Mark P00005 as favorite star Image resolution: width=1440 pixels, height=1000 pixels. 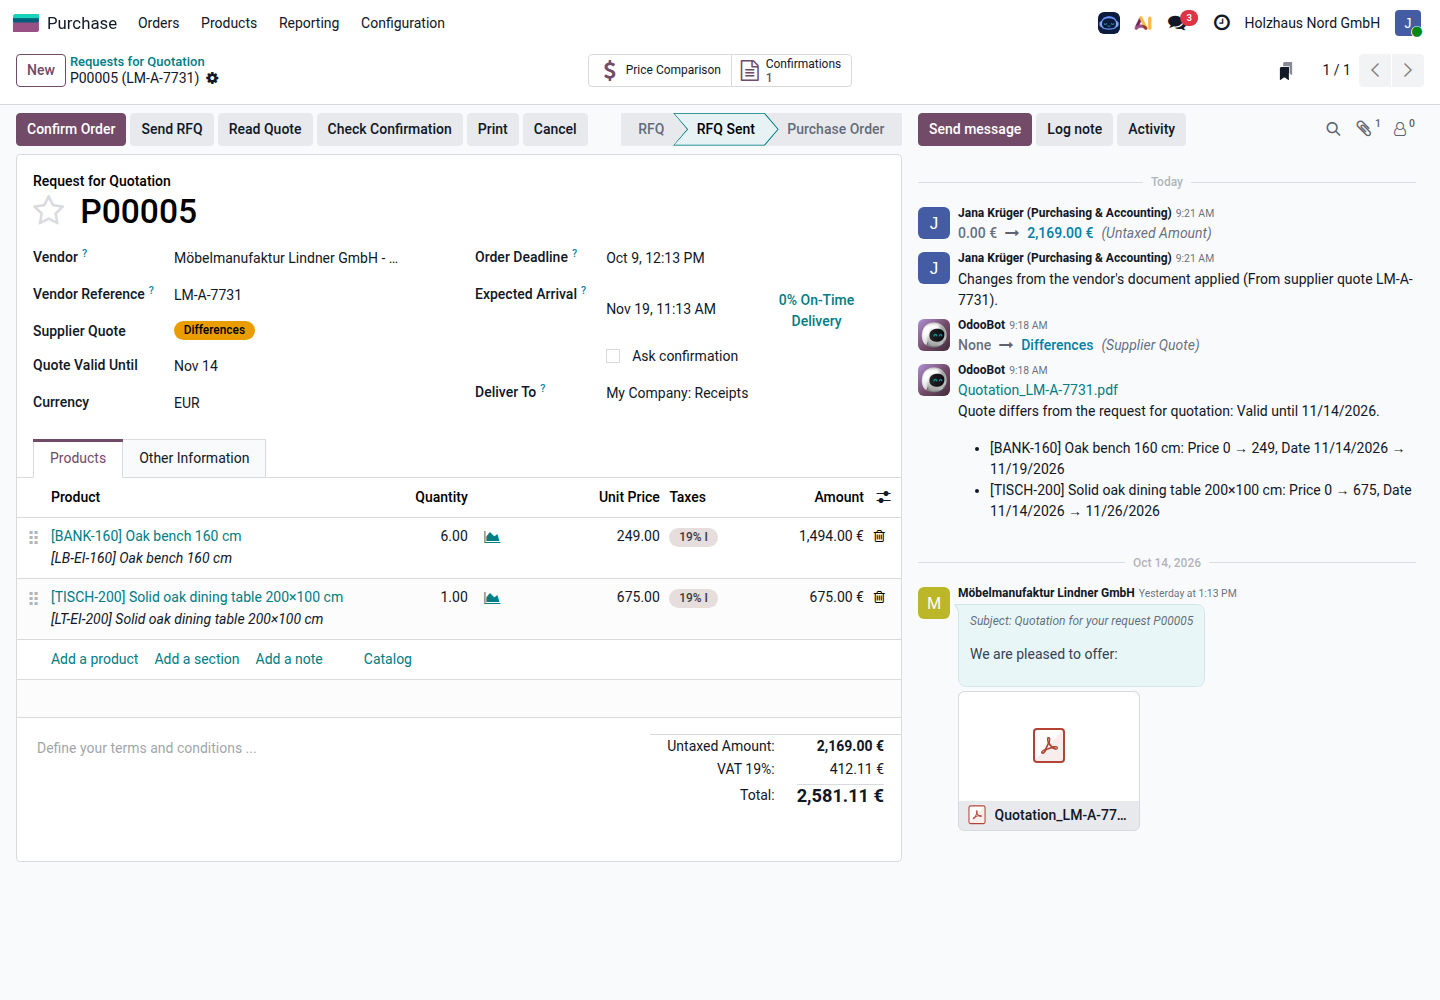tap(49, 211)
